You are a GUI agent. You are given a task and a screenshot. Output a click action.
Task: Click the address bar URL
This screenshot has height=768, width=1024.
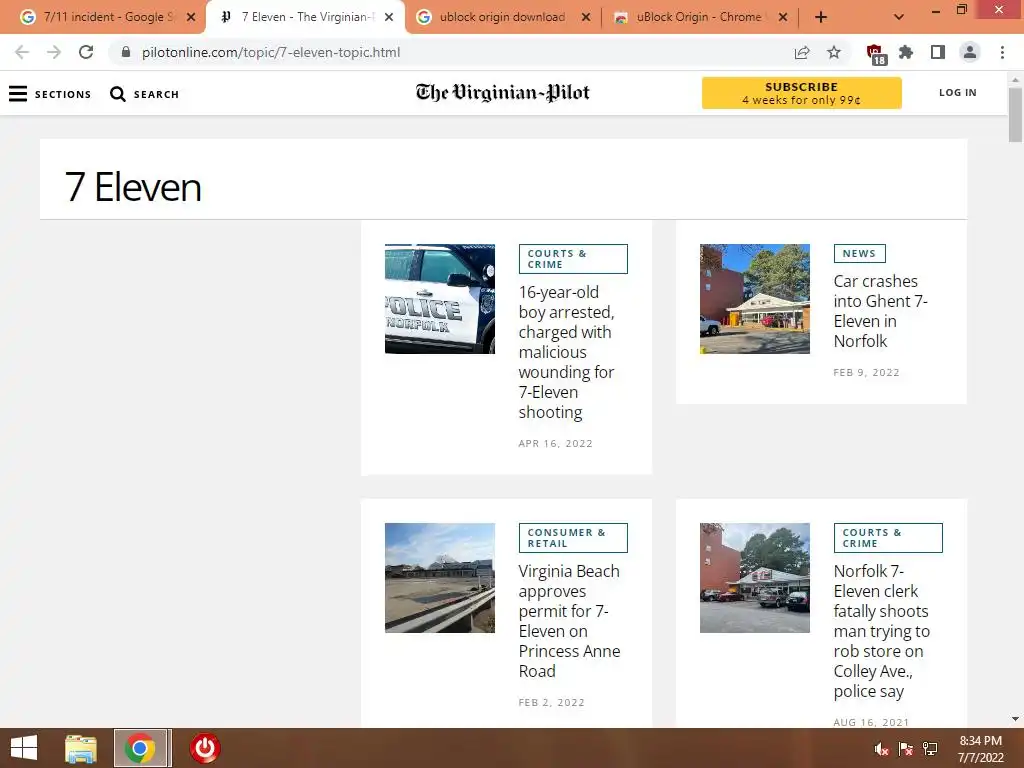click(x=271, y=52)
